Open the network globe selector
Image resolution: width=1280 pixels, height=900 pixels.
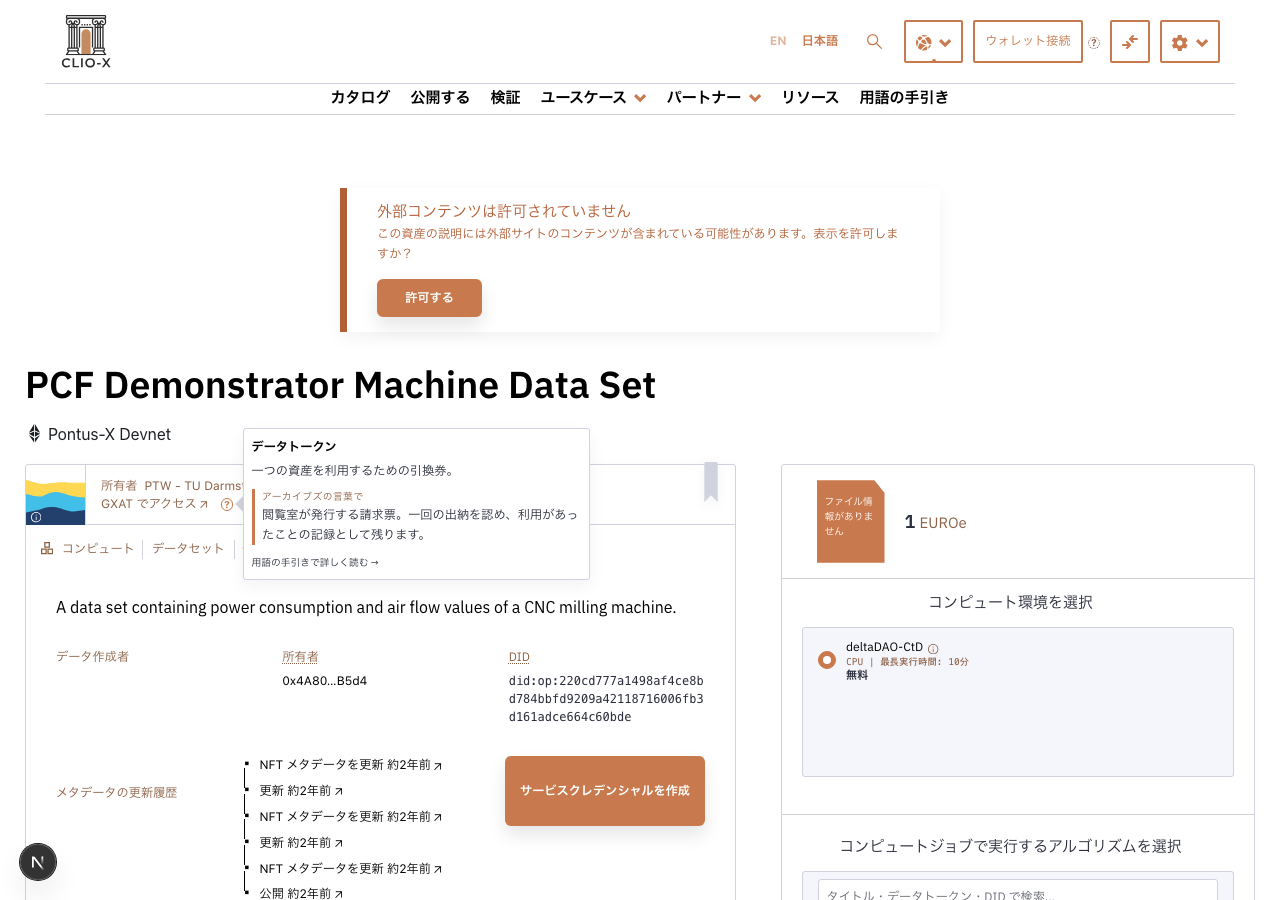click(x=933, y=42)
